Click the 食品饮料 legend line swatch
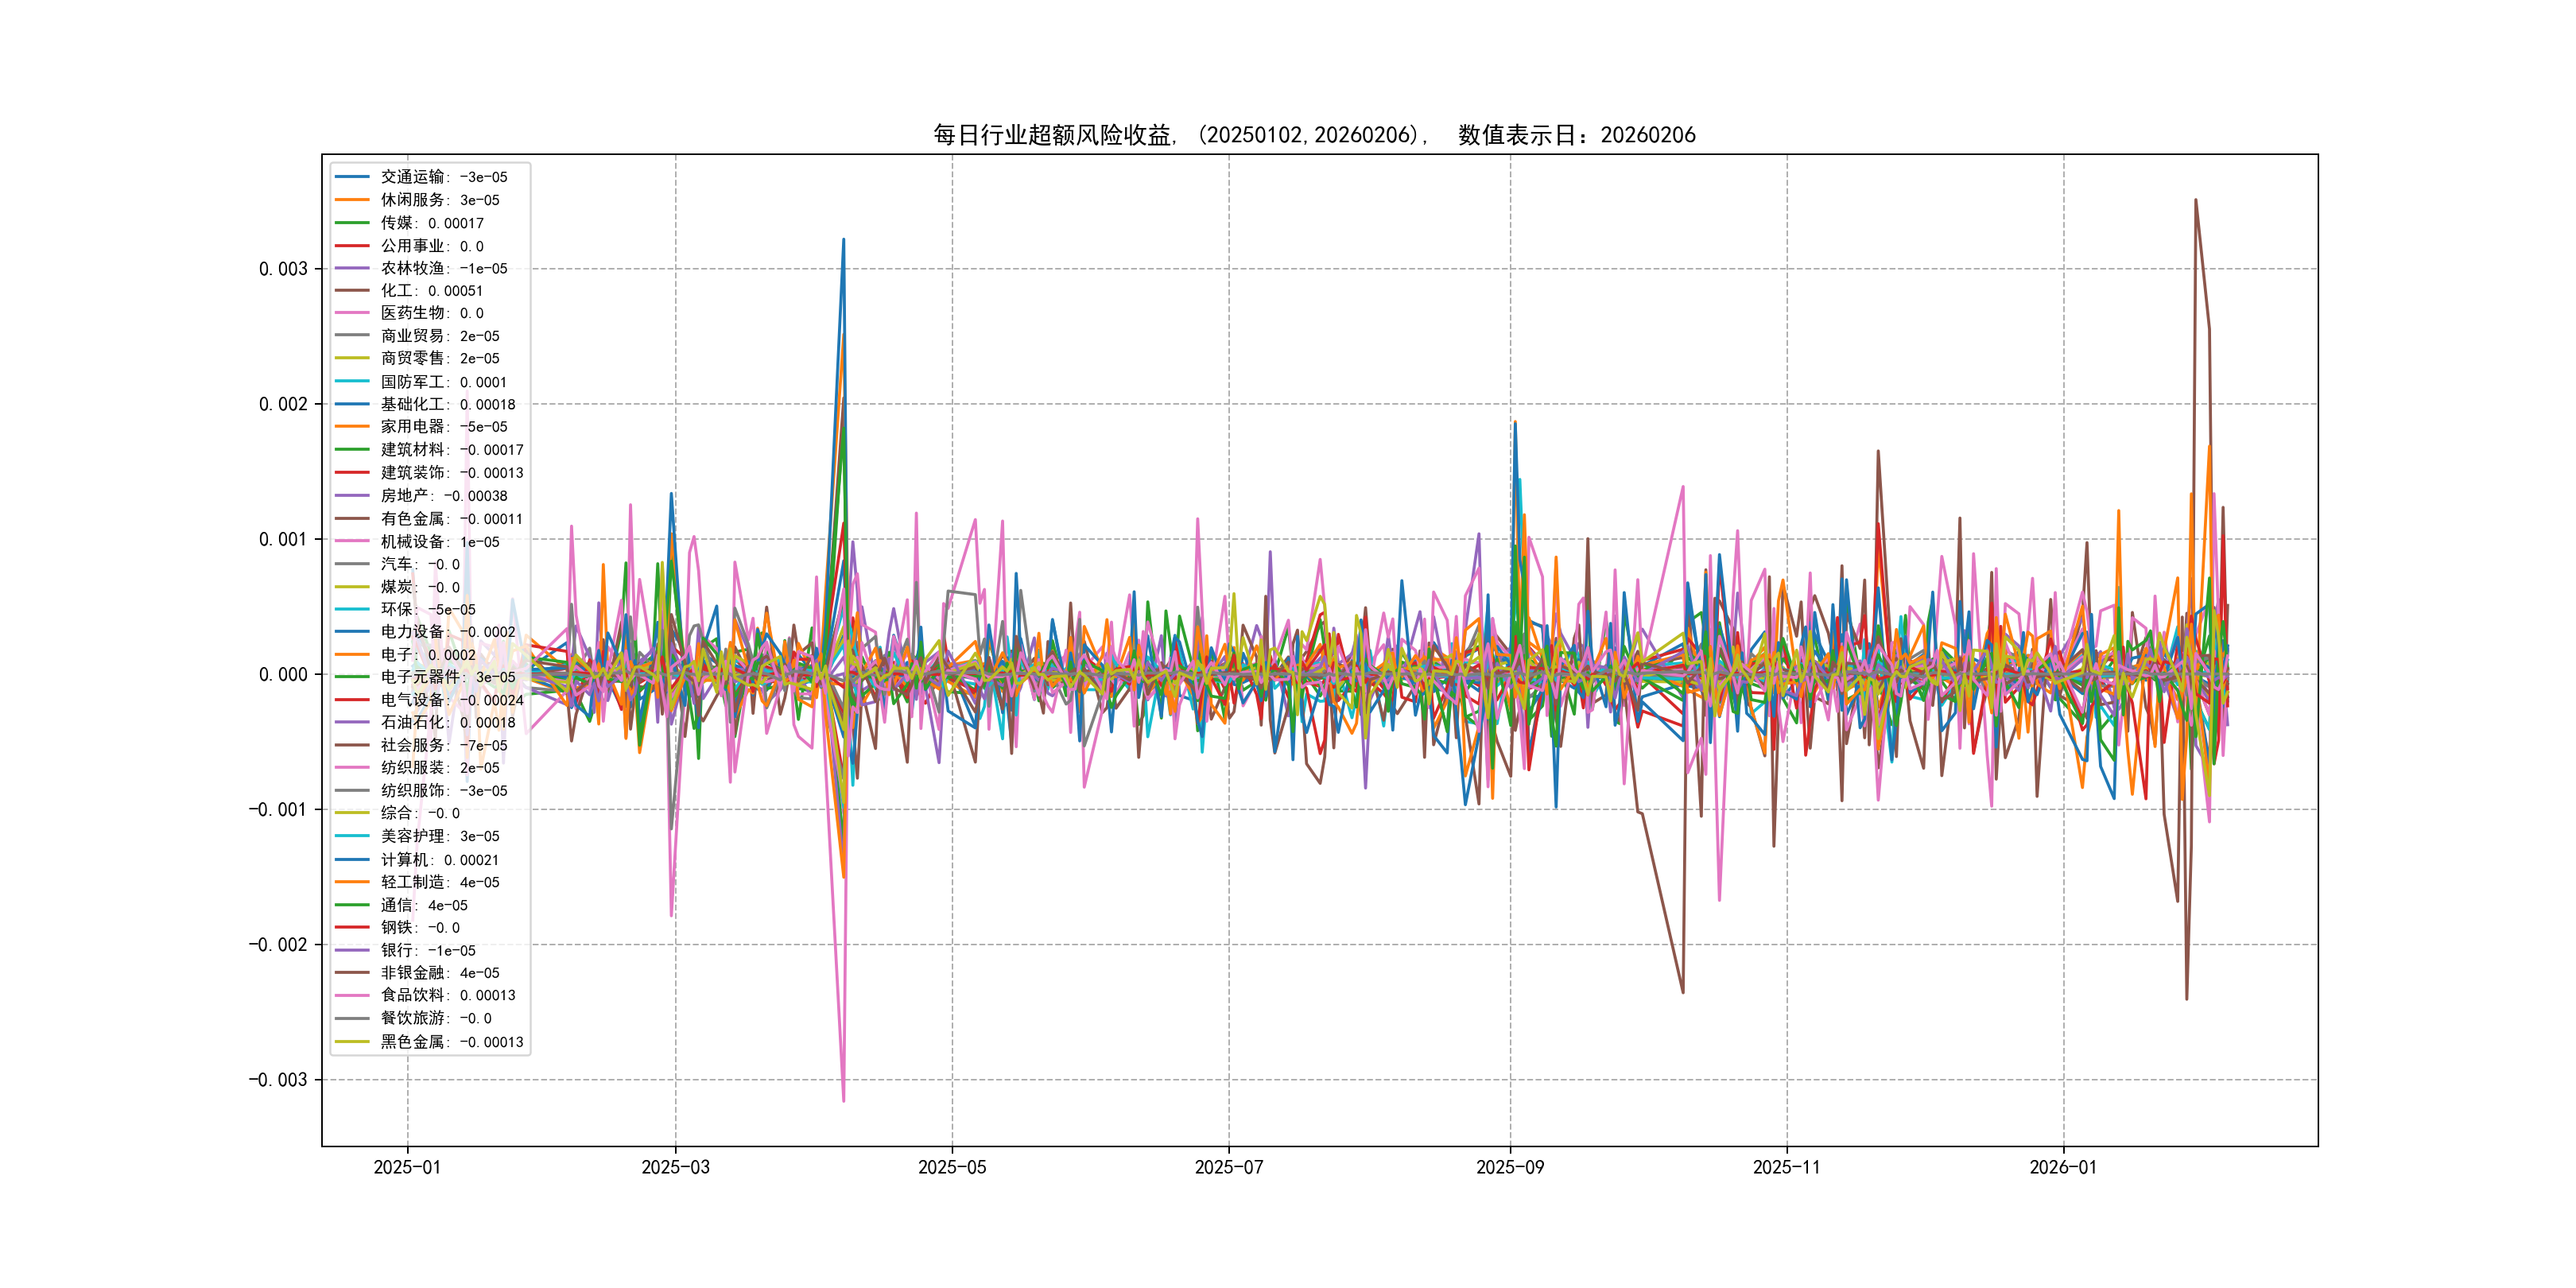 tap(352, 995)
